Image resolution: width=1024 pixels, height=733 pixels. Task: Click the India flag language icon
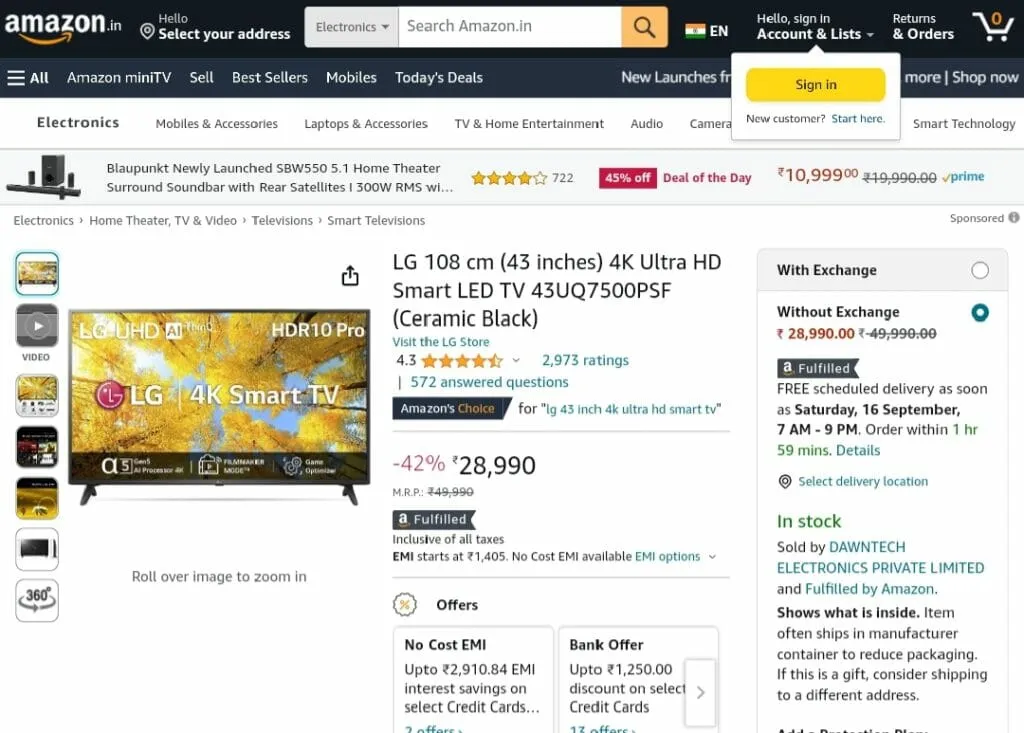695,31
